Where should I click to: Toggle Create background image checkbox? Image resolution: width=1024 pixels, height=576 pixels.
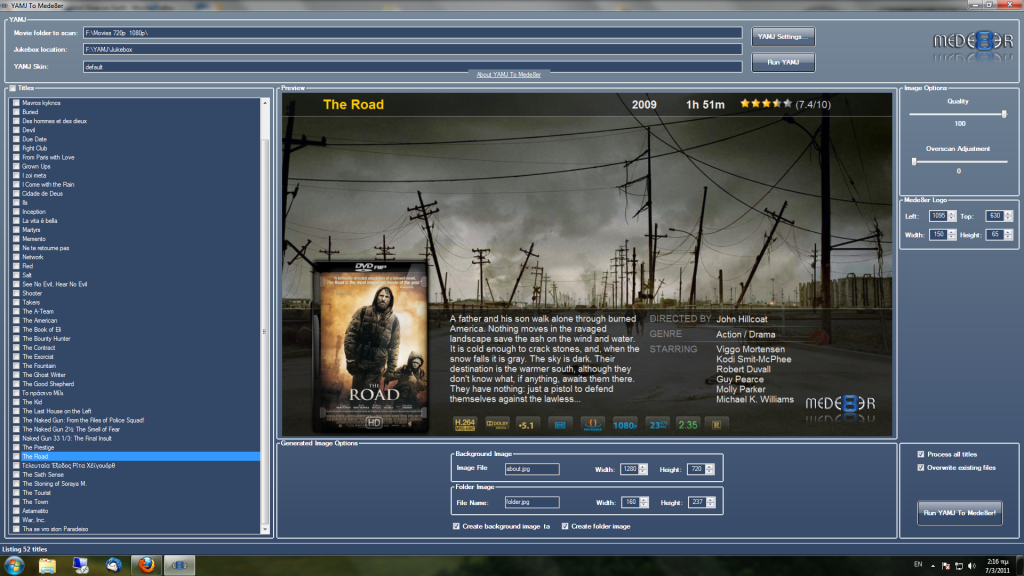pyautogui.click(x=456, y=526)
